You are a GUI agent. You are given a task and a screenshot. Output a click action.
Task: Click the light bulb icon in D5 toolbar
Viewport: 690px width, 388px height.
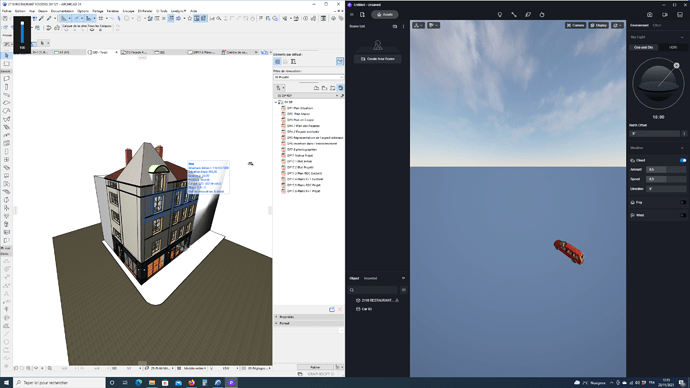point(499,15)
